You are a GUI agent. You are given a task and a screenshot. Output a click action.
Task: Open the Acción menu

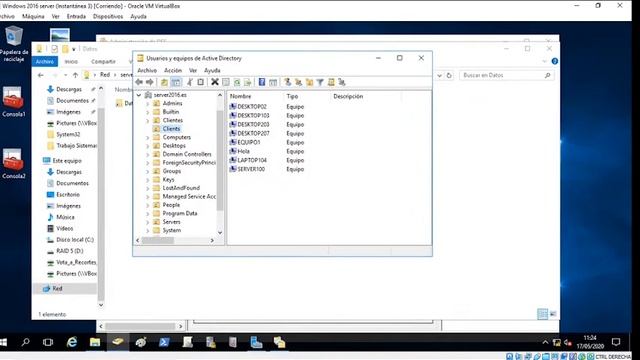click(173, 70)
